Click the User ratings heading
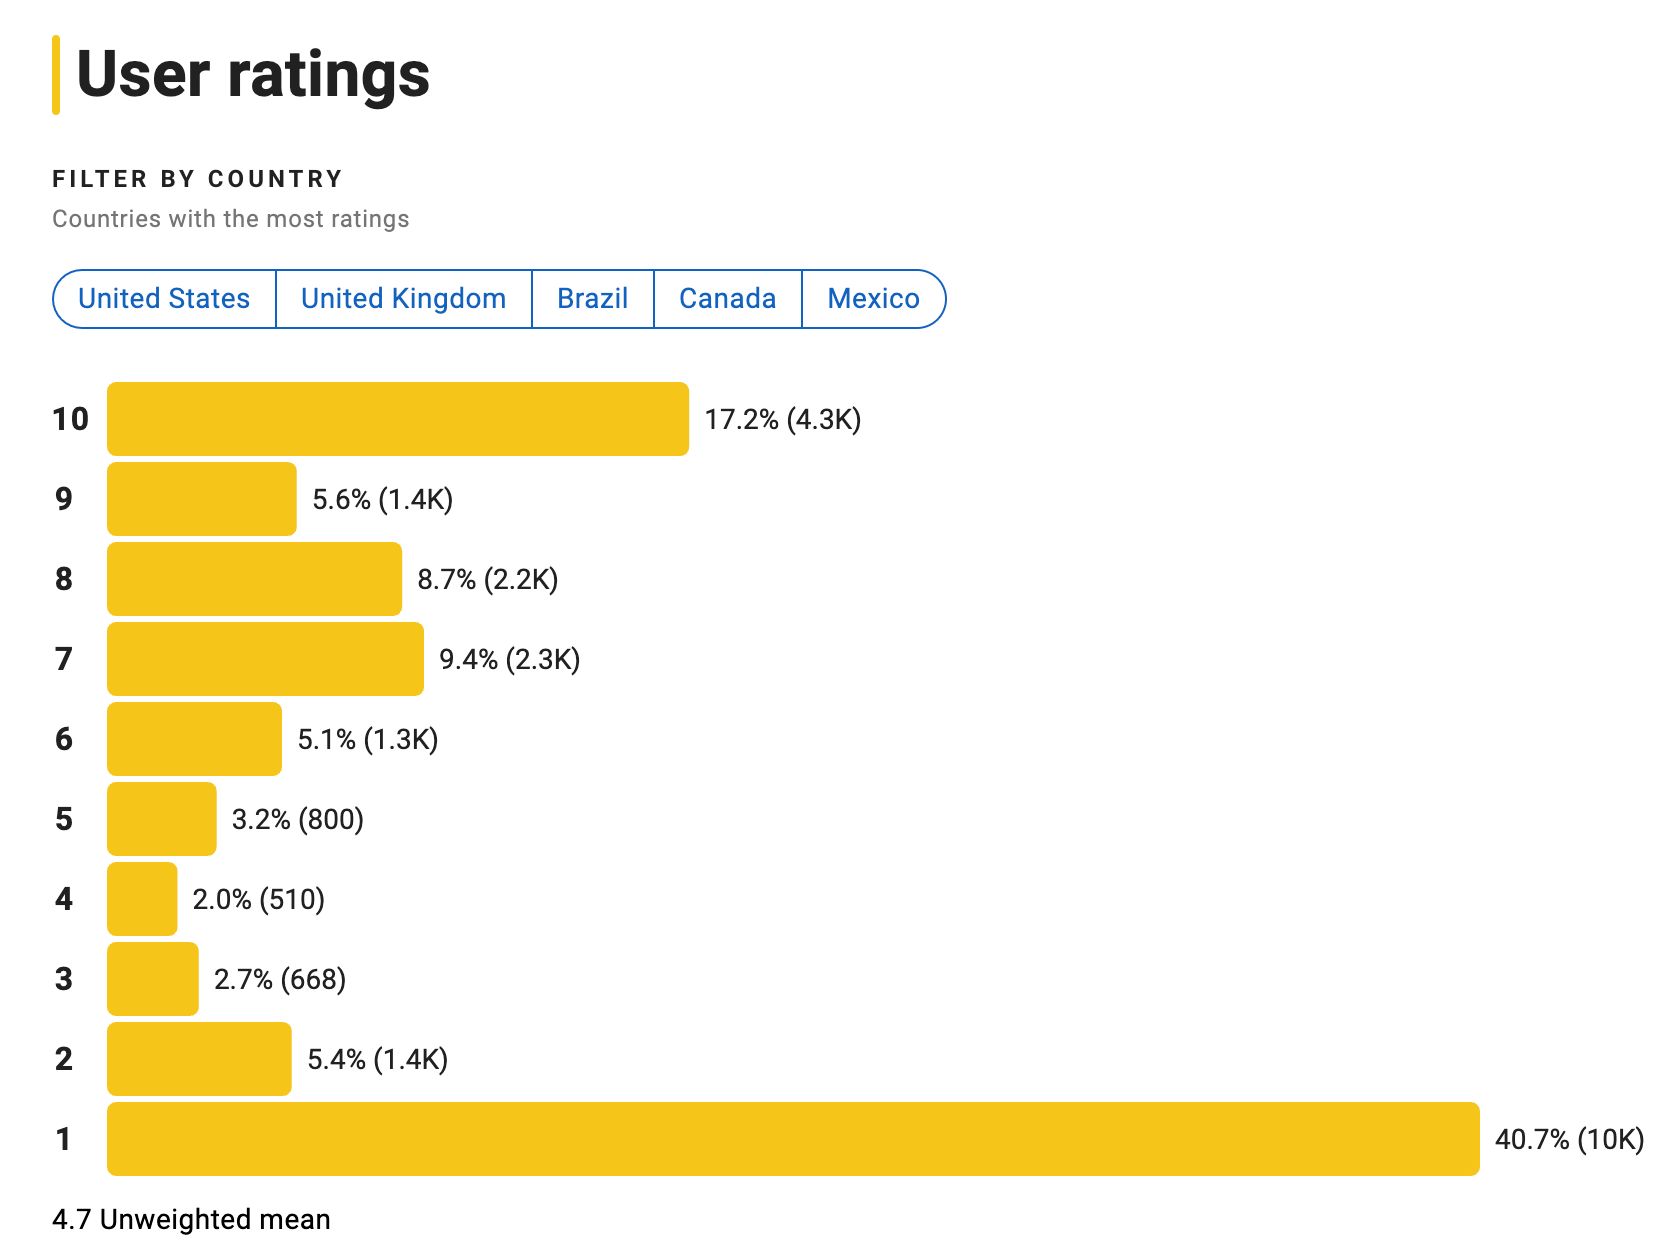1676x1240 pixels. [x=253, y=75]
